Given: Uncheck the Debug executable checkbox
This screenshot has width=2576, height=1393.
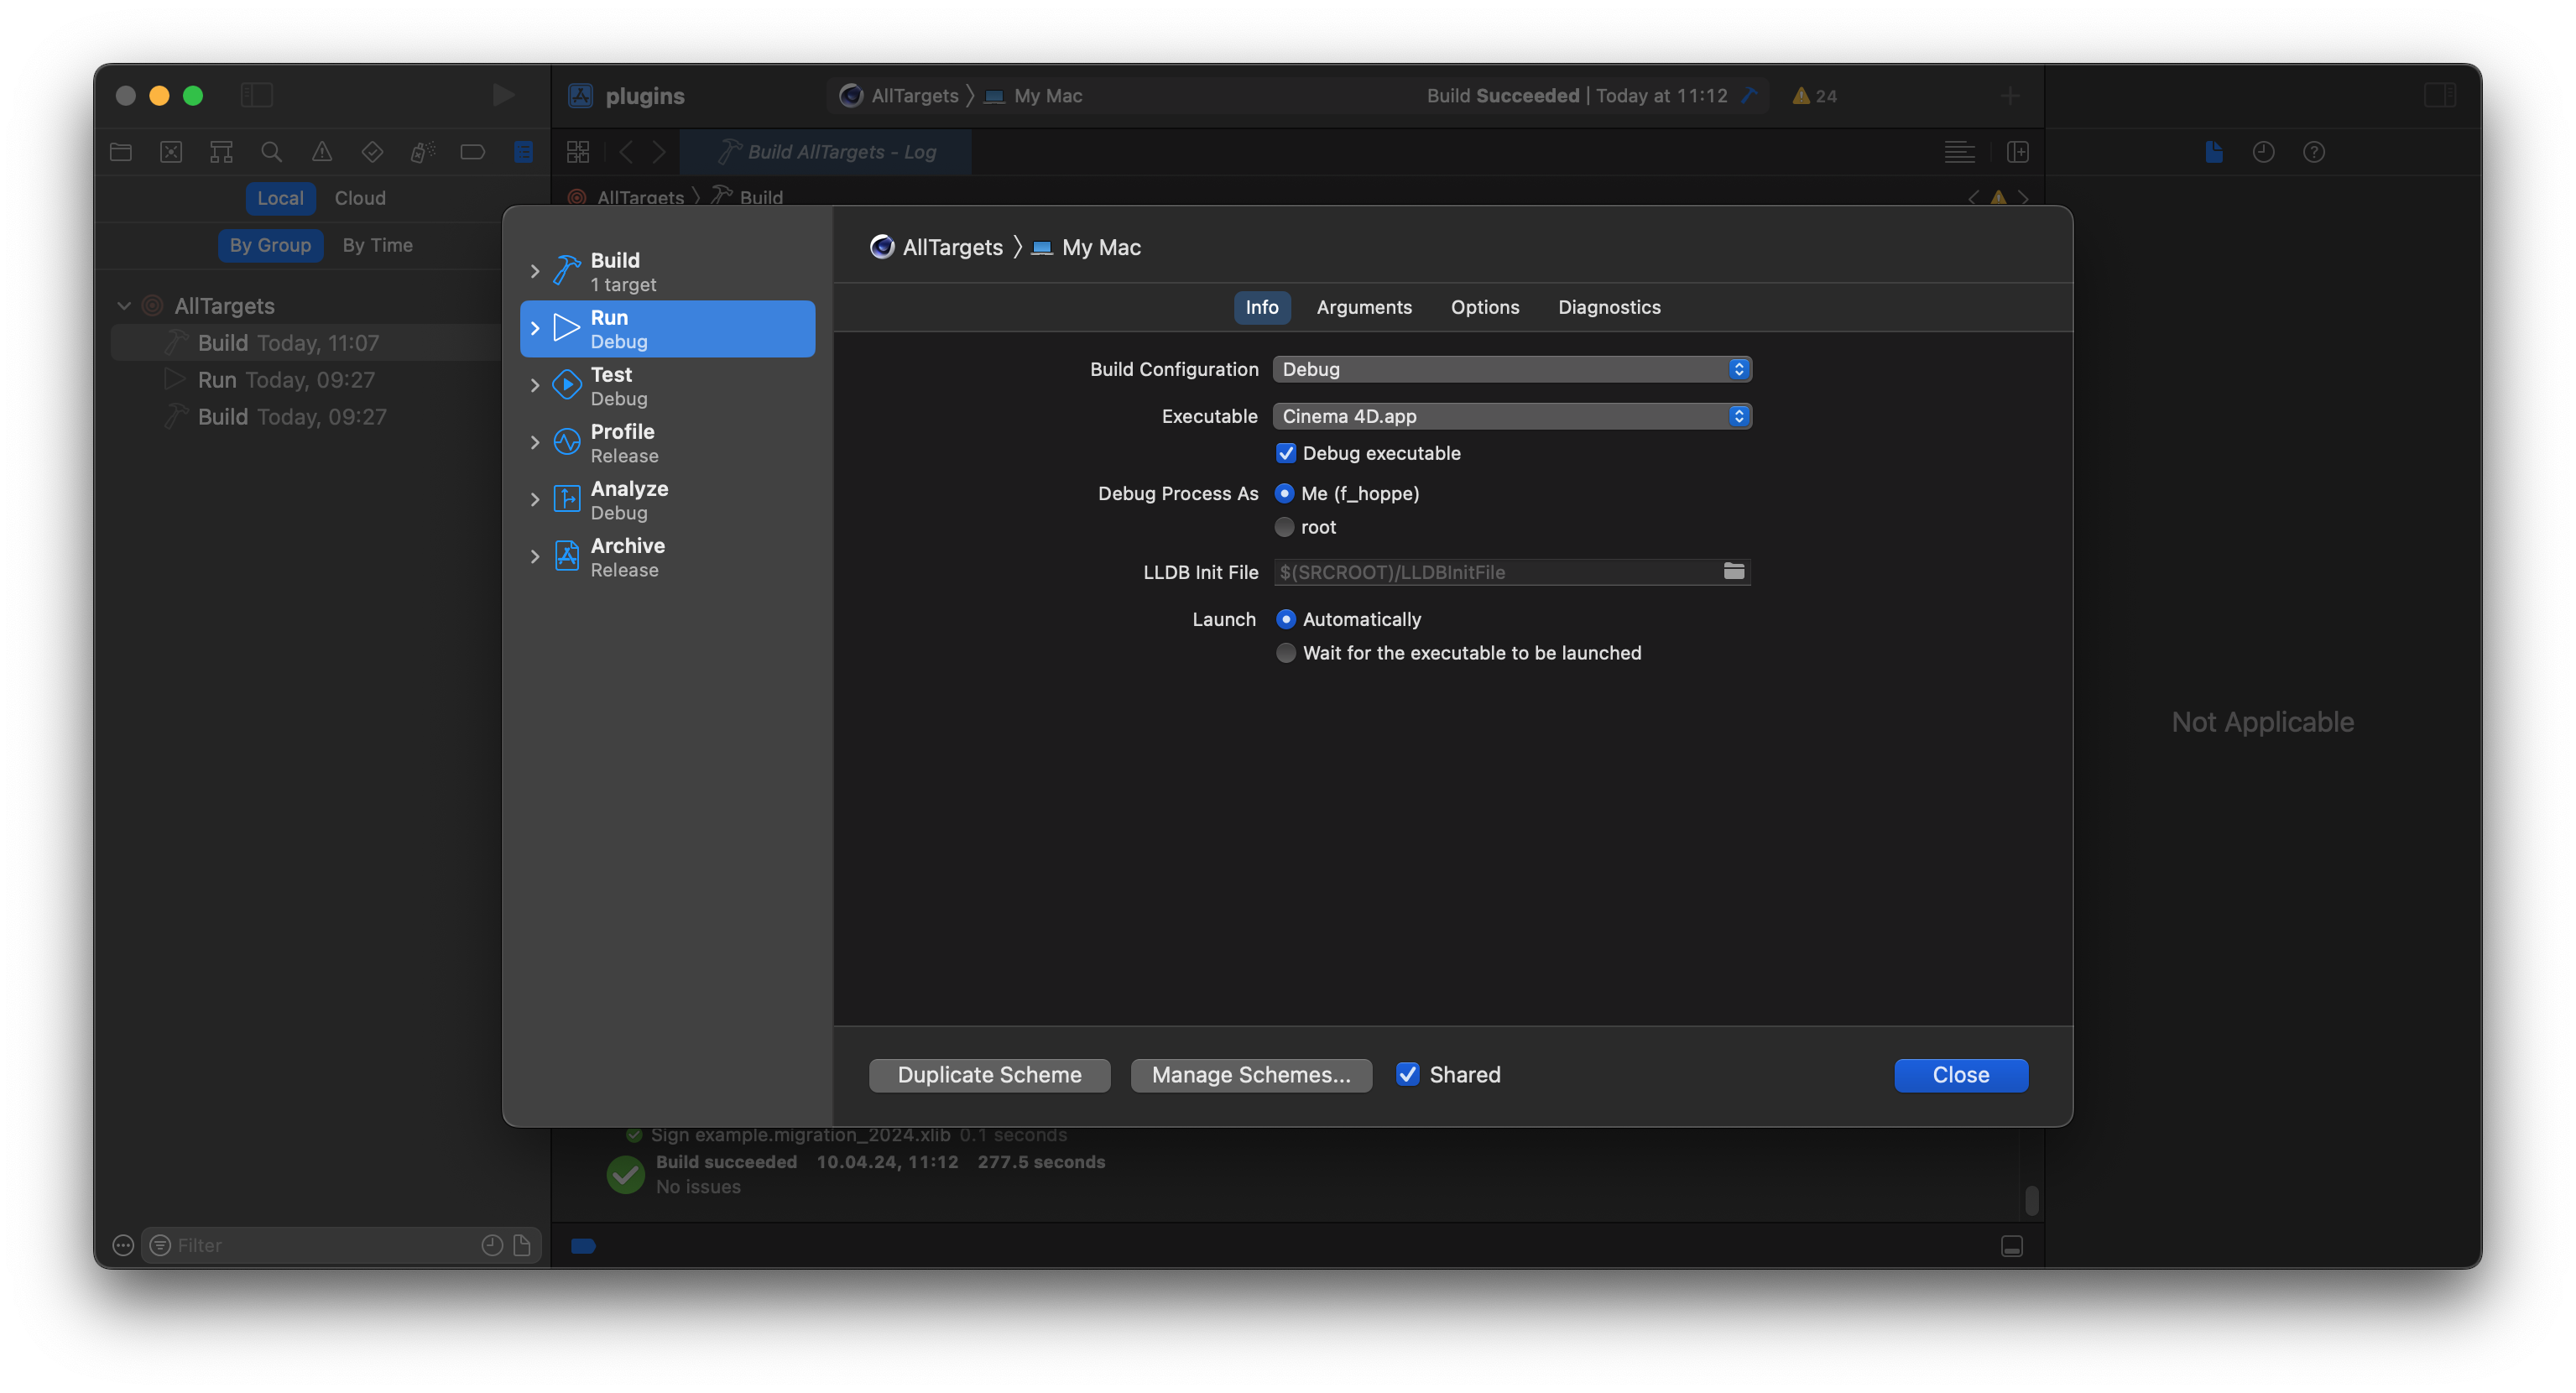Looking at the screenshot, I should [1286, 453].
